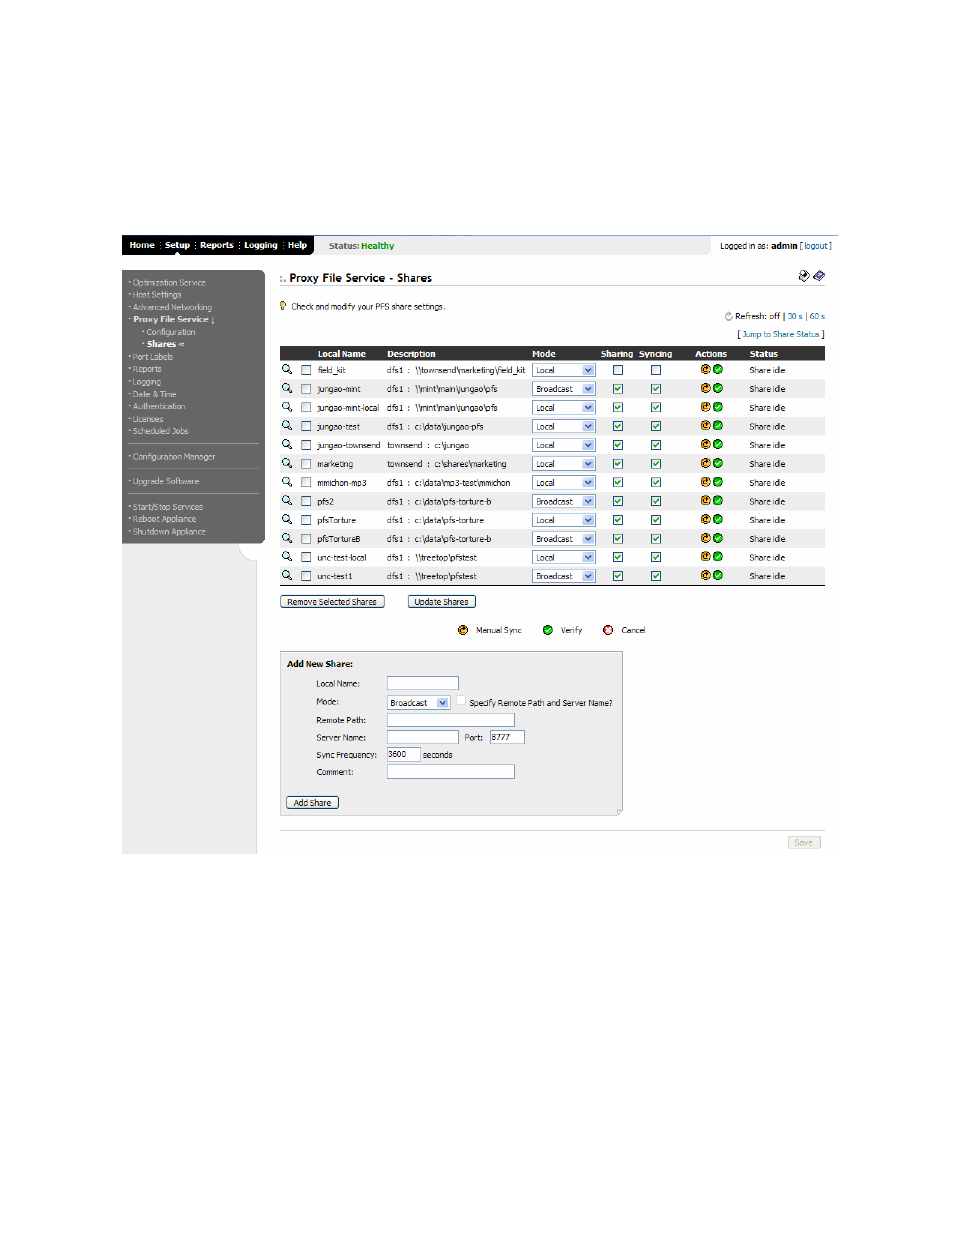Start manual sync for unc-test1 share
The image size is (954, 1235).
(705, 576)
